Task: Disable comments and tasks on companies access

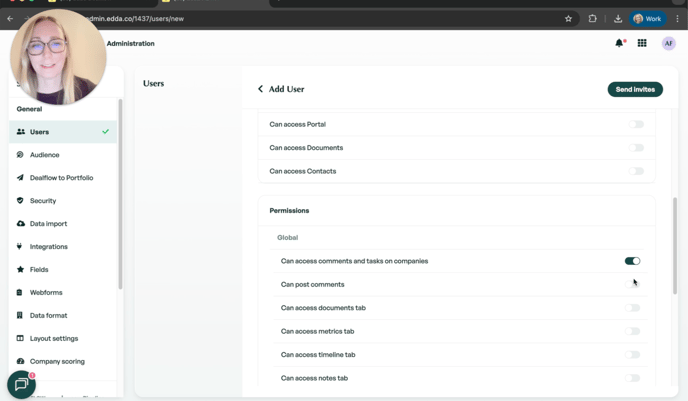Action: (x=632, y=261)
